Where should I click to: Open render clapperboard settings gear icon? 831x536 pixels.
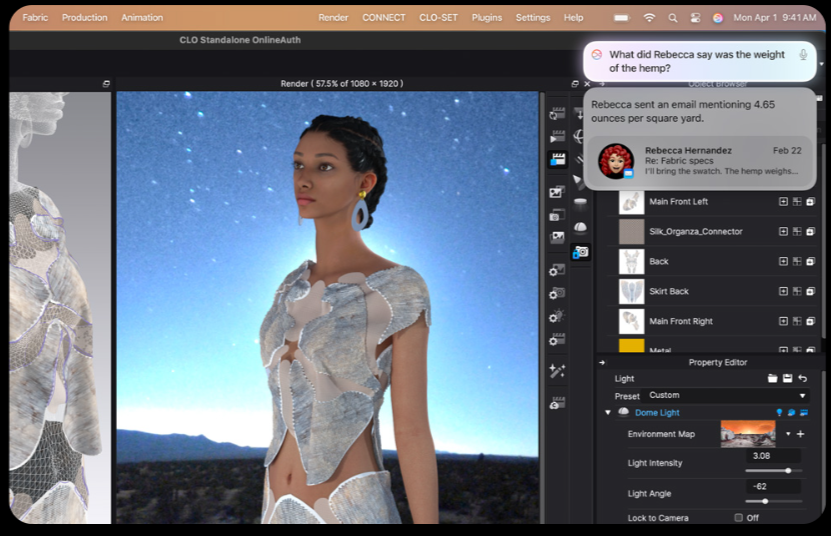pos(556,339)
